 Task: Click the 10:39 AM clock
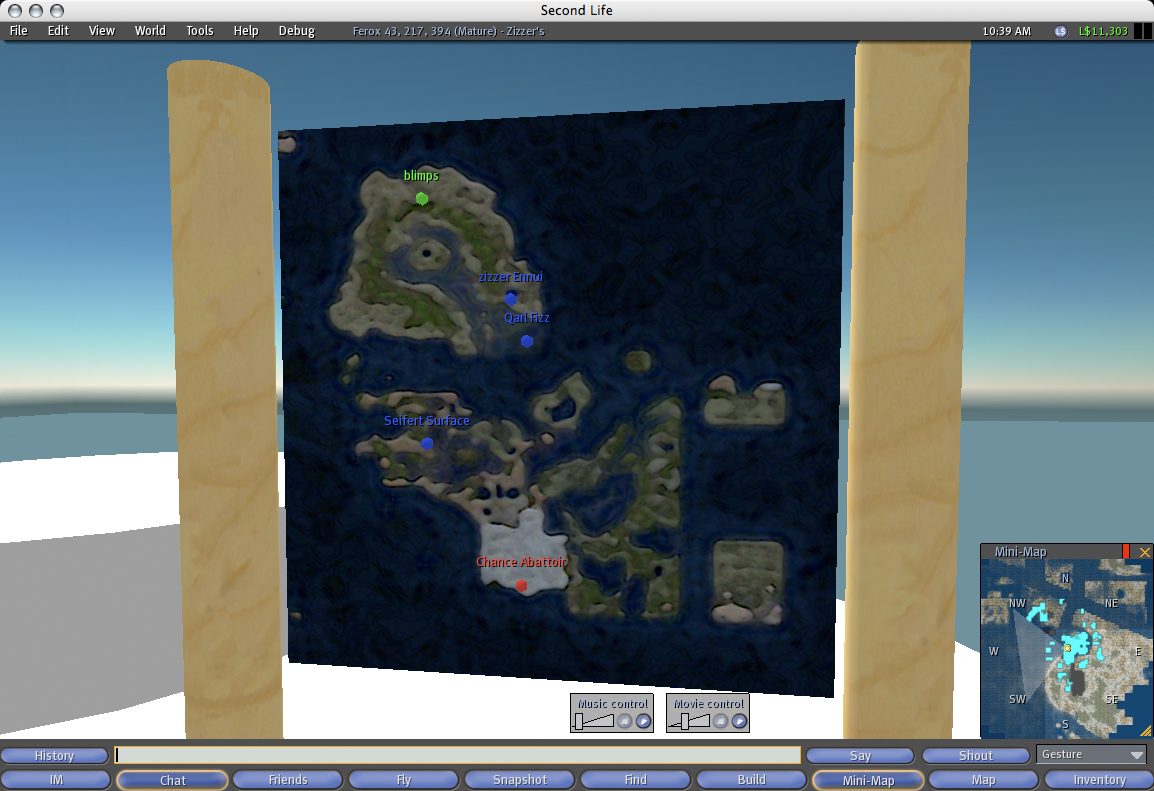[x=1007, y=31]
